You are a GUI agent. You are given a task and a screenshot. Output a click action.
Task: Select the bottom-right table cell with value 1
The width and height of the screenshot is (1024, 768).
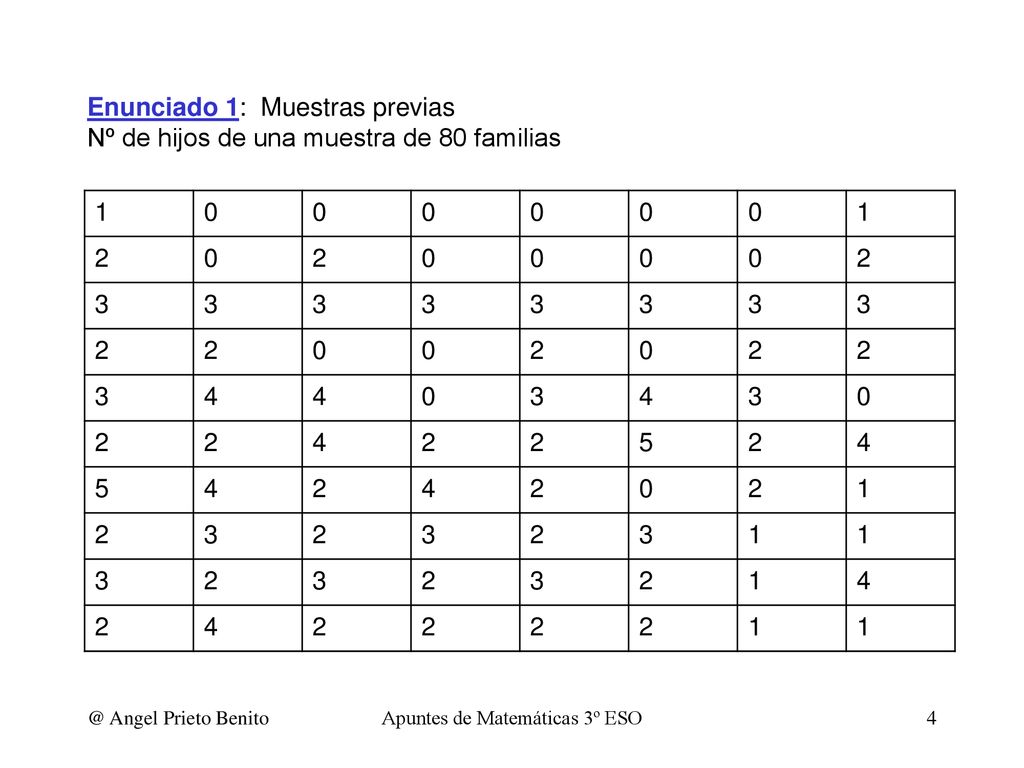[x=901, y=628]
